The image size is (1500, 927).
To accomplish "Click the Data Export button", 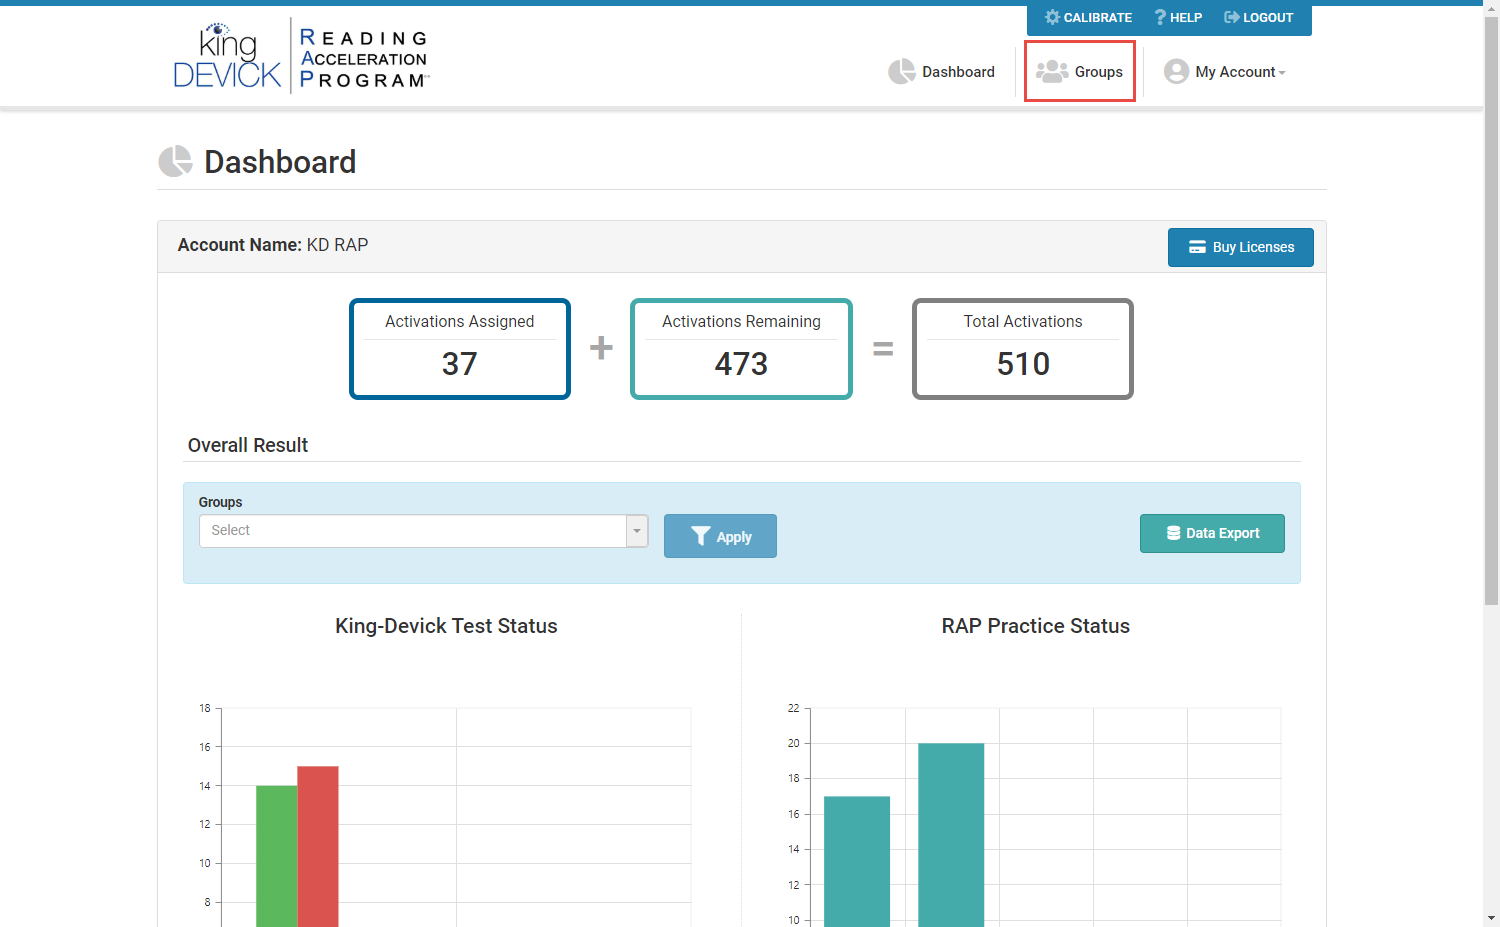I will (x=1212, y=533).
